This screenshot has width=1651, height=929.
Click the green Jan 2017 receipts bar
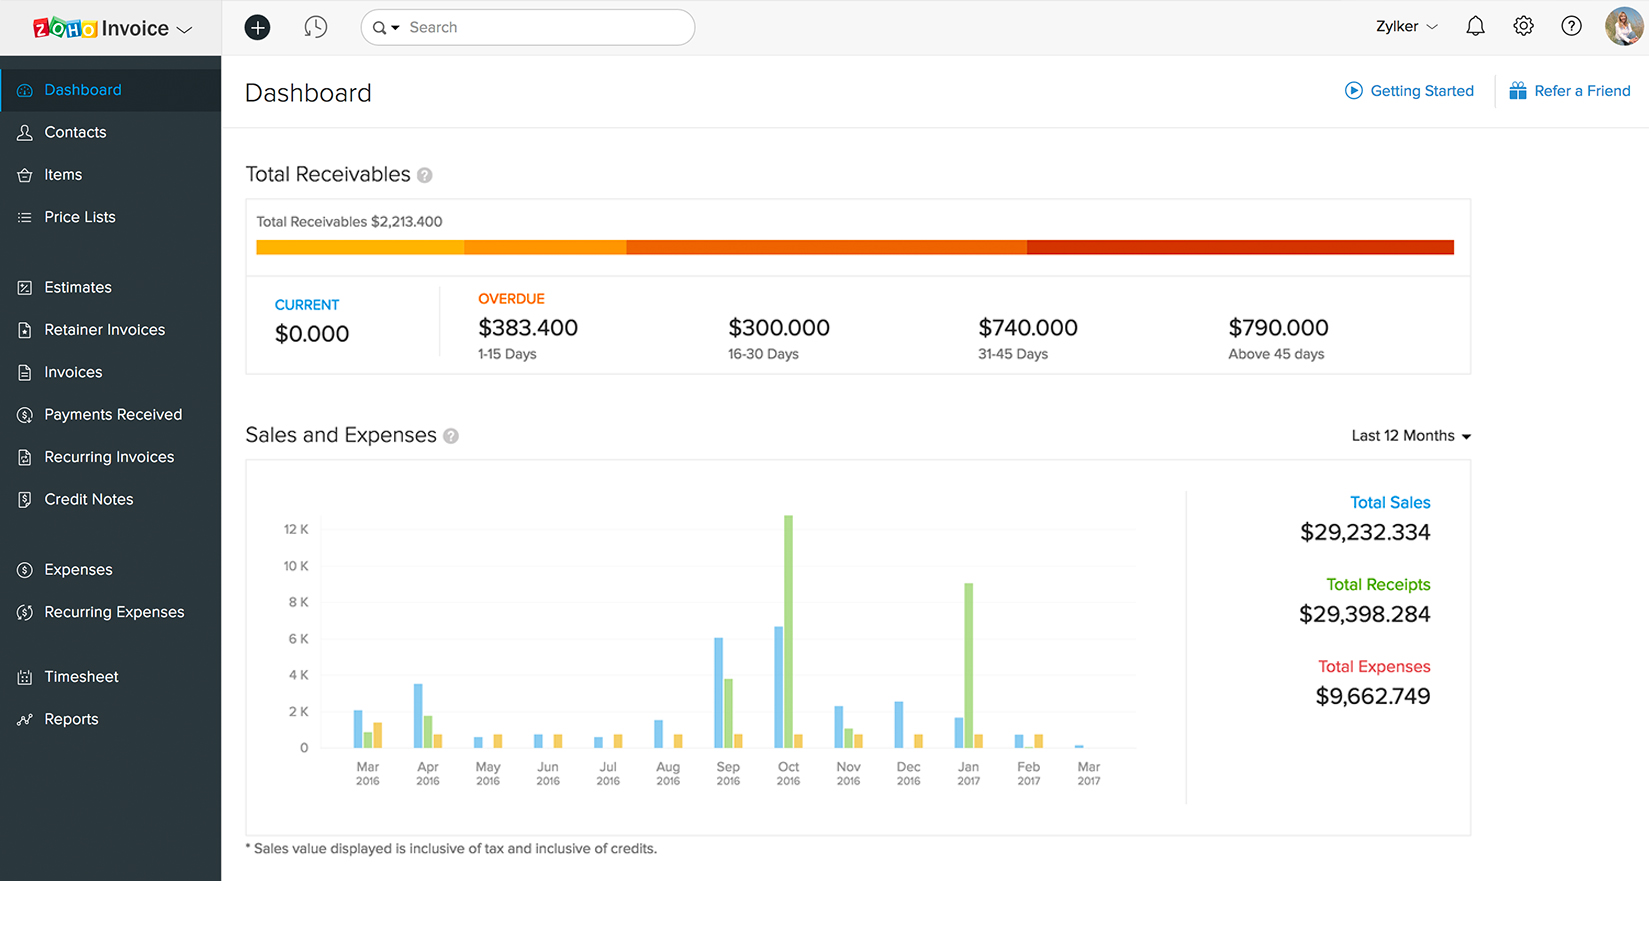tap(968, 665)
